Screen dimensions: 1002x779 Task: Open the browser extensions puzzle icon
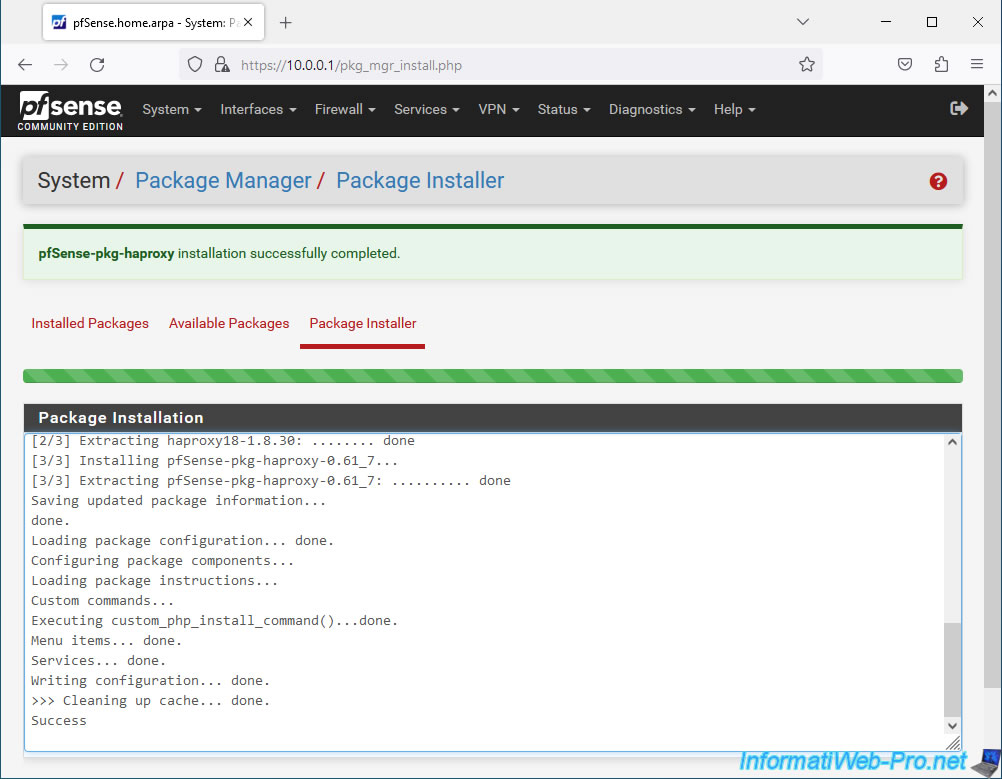pos(941,65)
